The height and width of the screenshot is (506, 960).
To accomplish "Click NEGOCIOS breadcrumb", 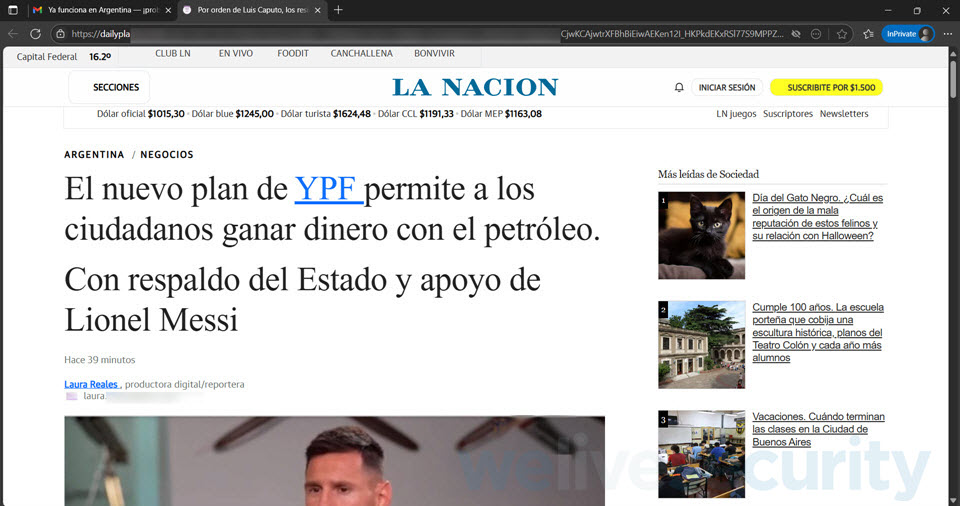I will click(x=167, y=154).
